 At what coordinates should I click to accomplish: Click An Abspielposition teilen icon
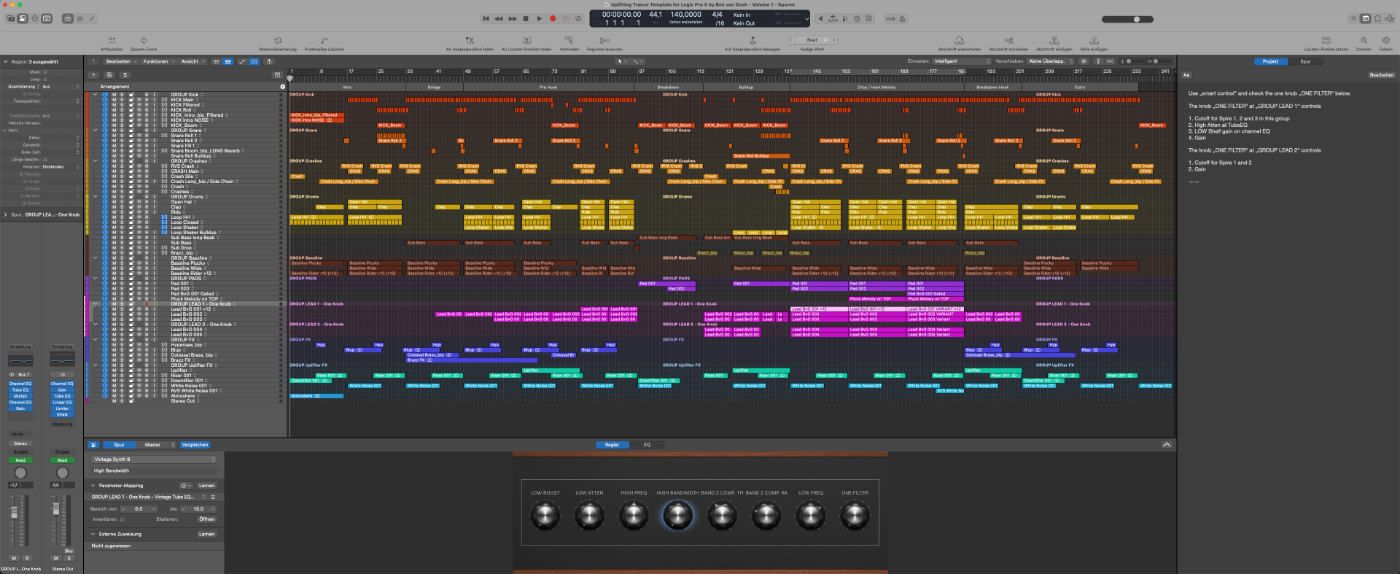click(469, 43)
